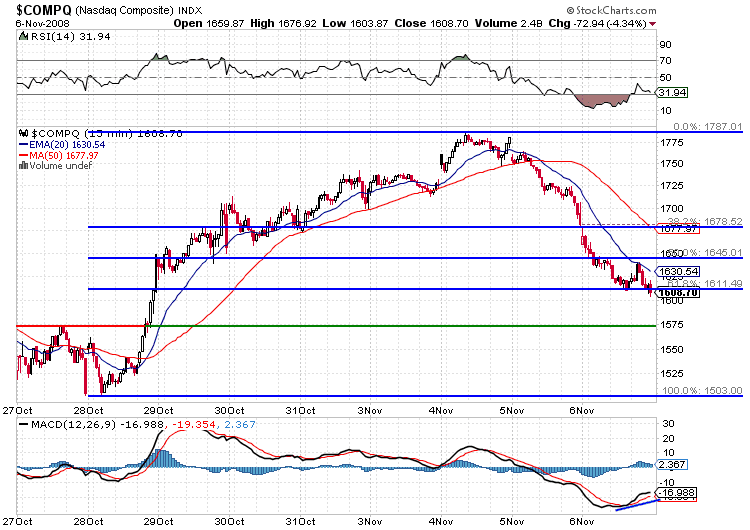Click the 1725 price axis value

pos(672,185)
